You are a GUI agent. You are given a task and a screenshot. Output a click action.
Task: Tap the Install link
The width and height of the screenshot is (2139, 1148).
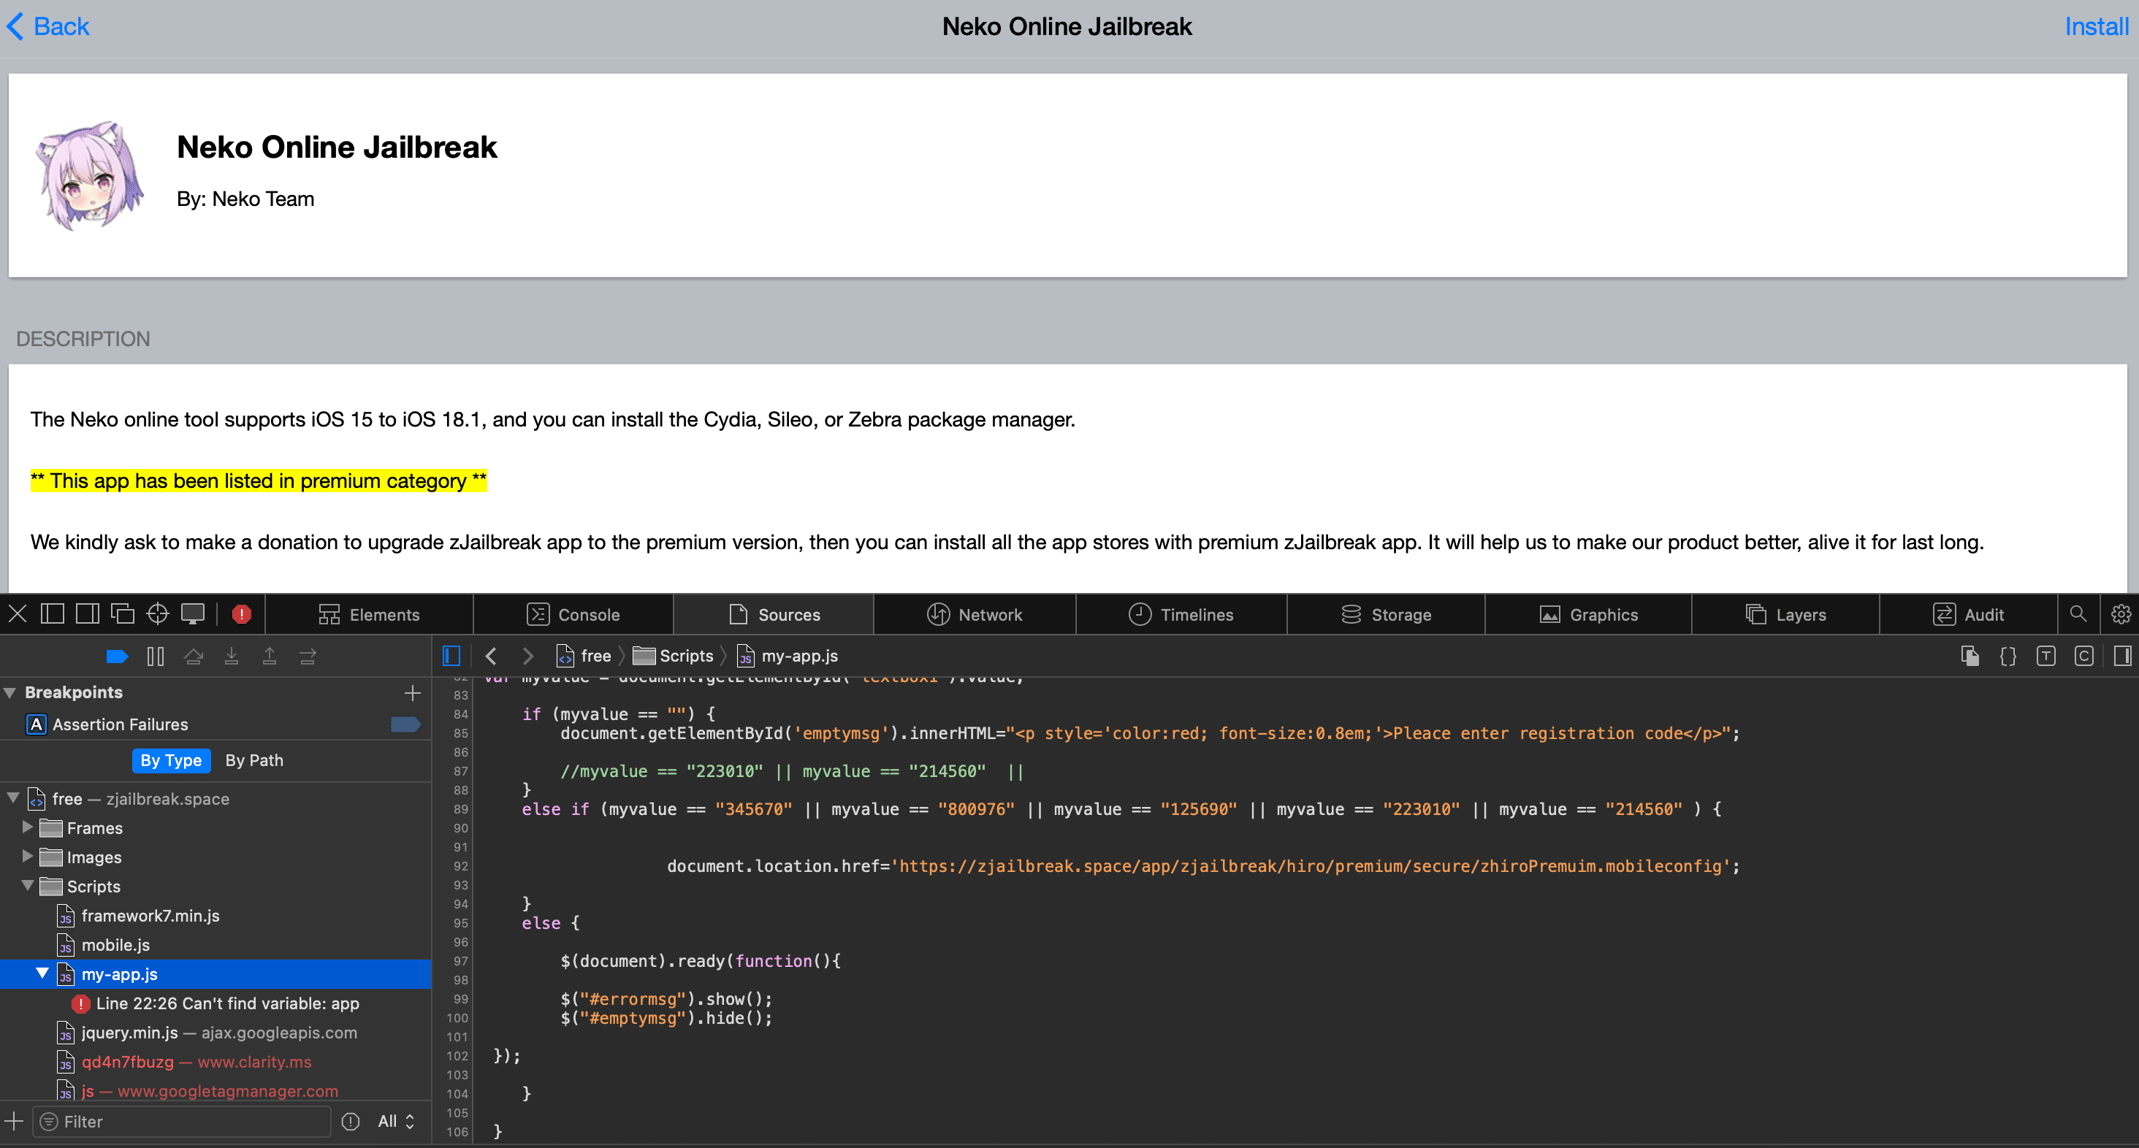2096,27
